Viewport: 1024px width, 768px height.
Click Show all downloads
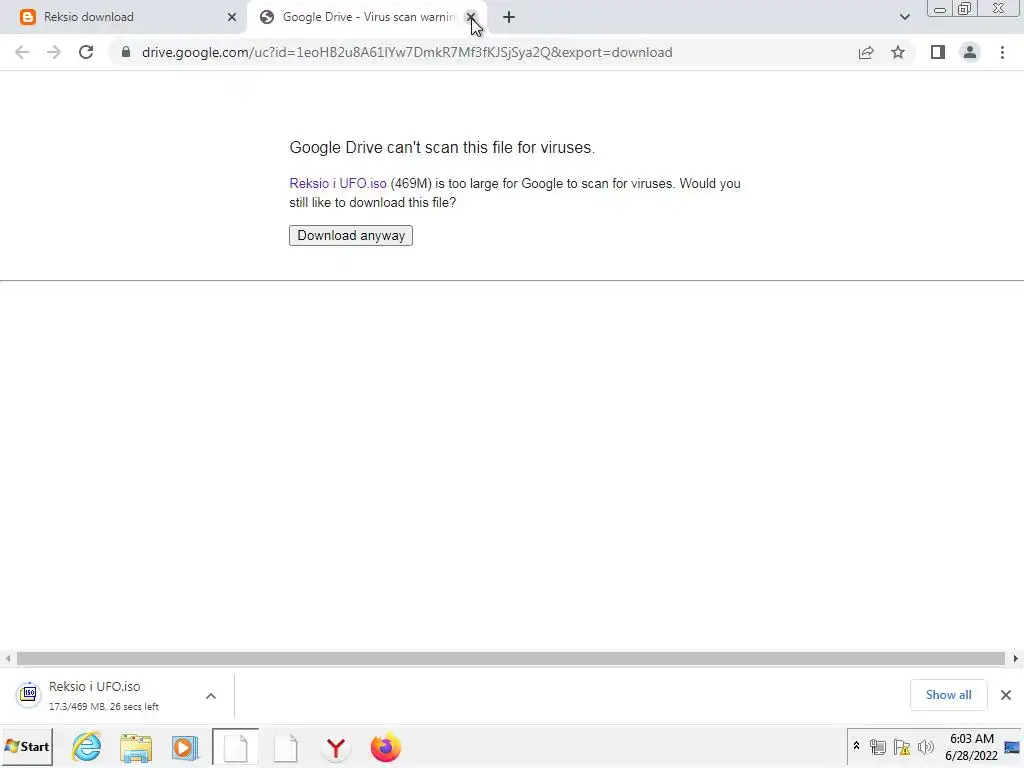coord(948,695)
